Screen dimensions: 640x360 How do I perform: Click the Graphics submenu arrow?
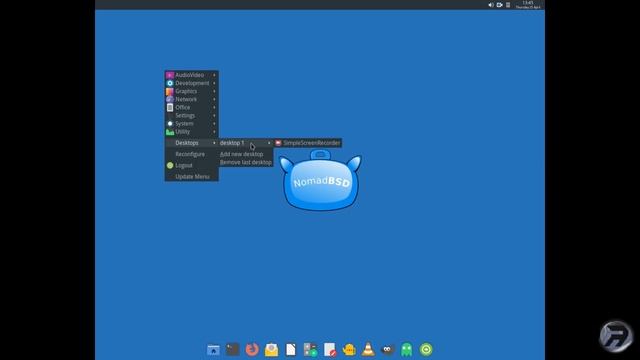[214, 91]
